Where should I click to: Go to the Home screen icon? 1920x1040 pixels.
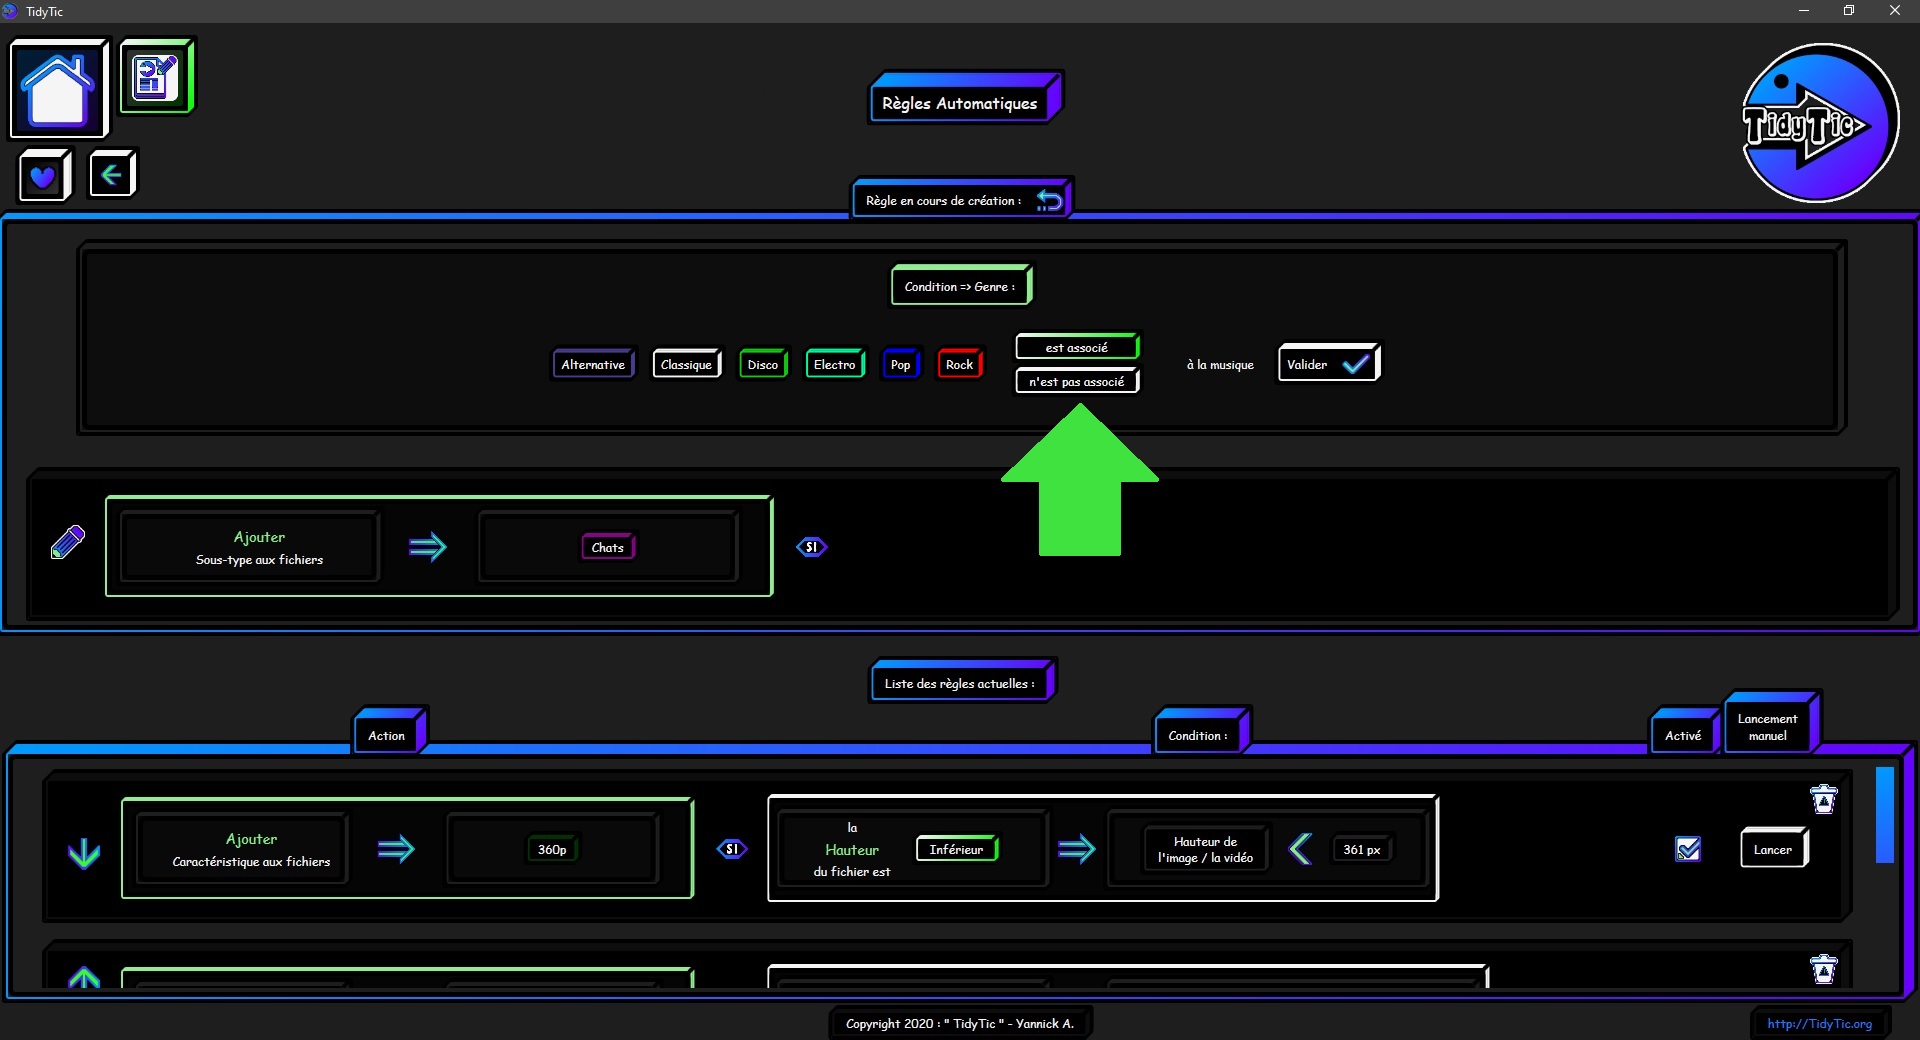(58, 88)
